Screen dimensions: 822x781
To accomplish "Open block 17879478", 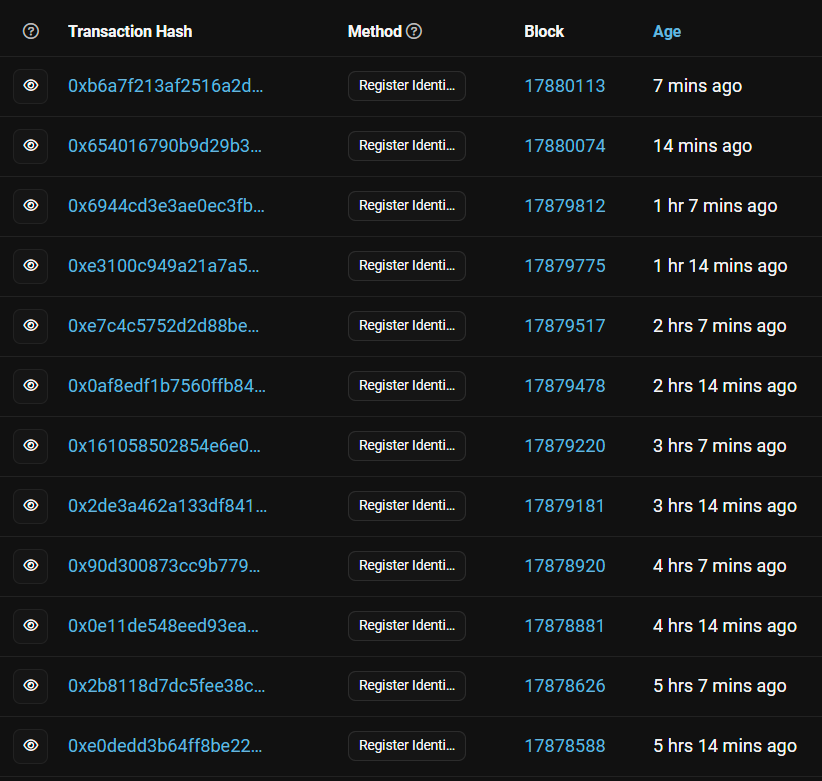I will pyautogui.click(x=565, y=386).
